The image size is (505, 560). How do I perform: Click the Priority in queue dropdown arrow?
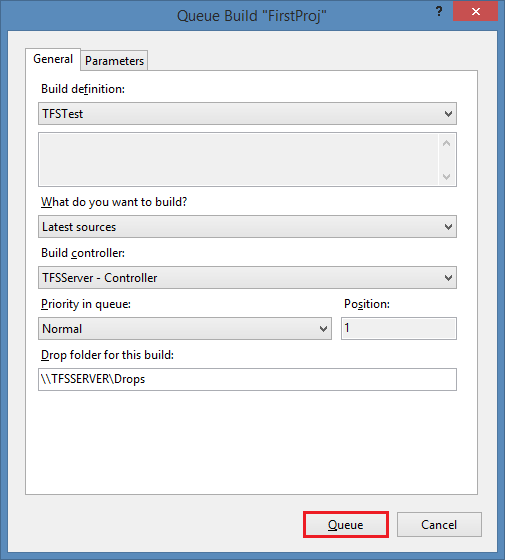(x=323, y=329)
